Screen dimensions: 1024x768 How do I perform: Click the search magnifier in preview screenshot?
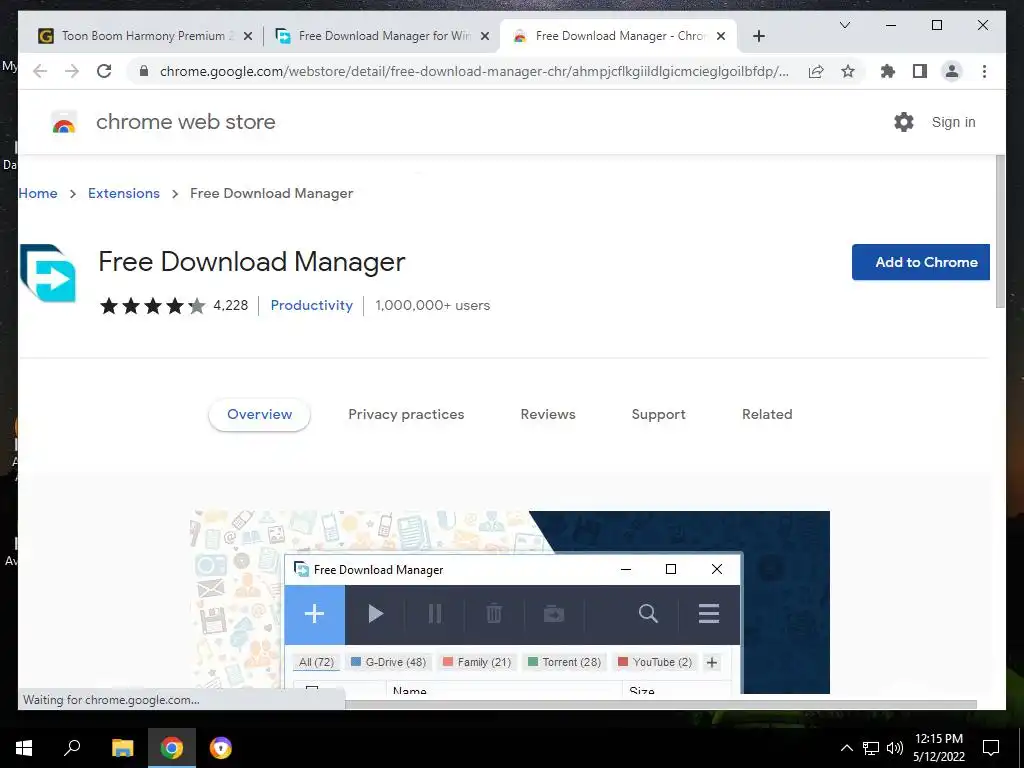point(648,614)
